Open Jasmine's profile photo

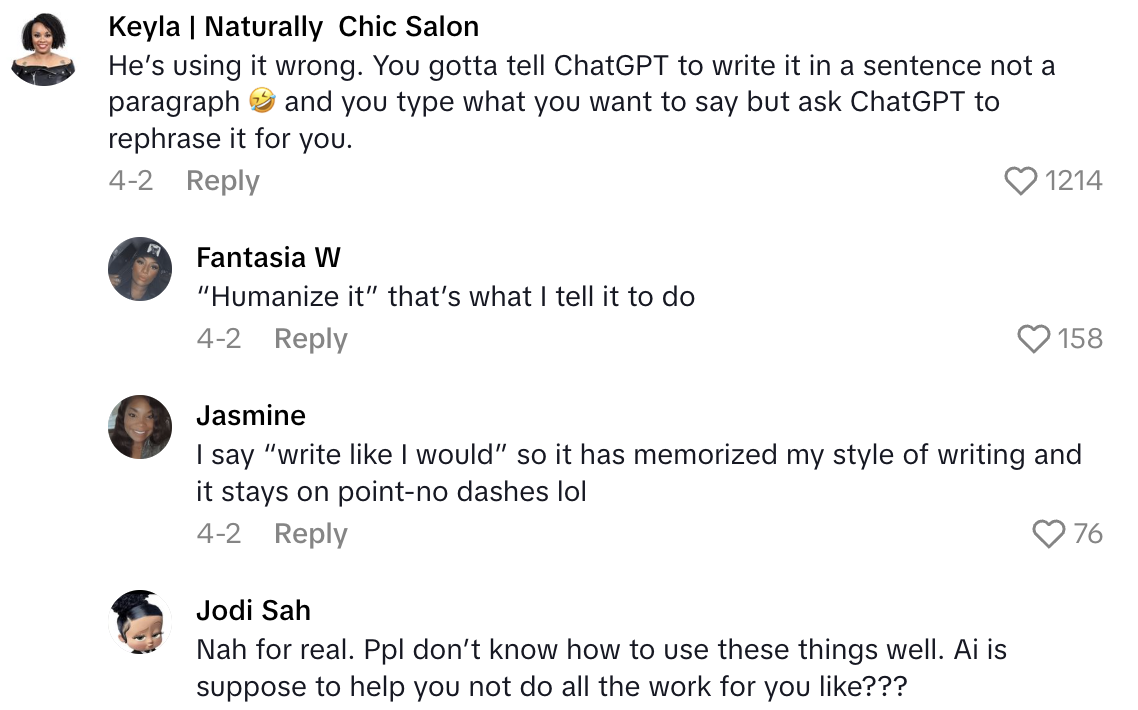(140, 426)
